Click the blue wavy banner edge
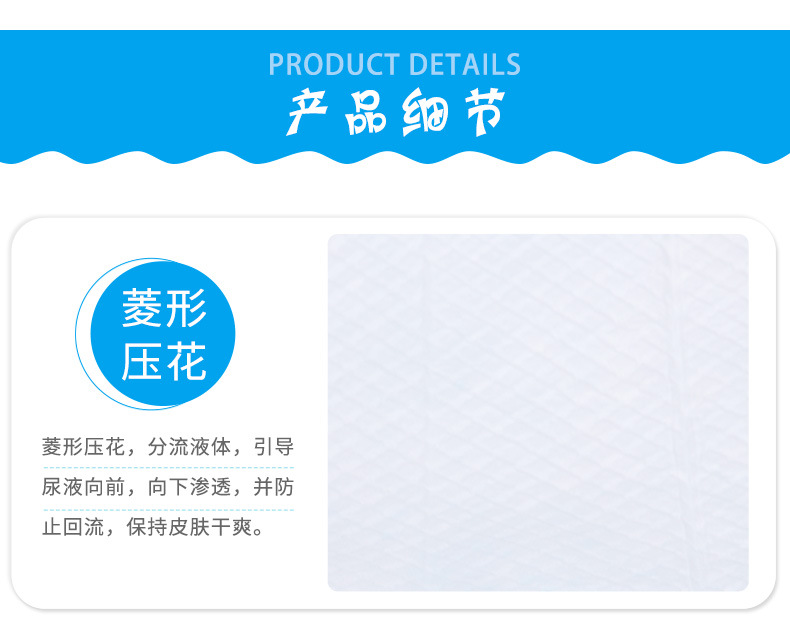 395,157
